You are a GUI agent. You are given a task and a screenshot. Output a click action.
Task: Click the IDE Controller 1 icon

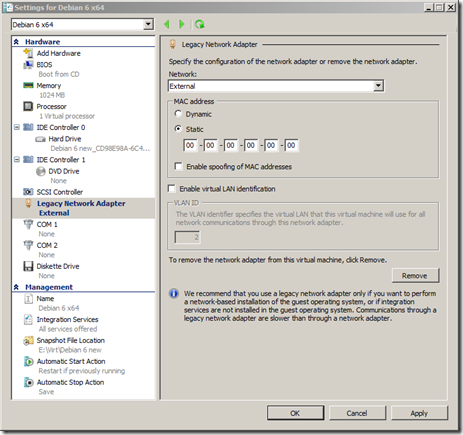click(28, 160)
